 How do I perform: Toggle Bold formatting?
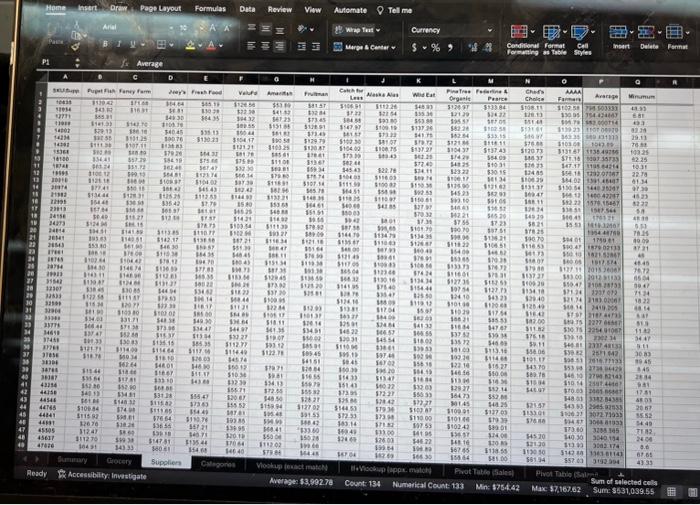pyautogui.click(x=105, y=44)
